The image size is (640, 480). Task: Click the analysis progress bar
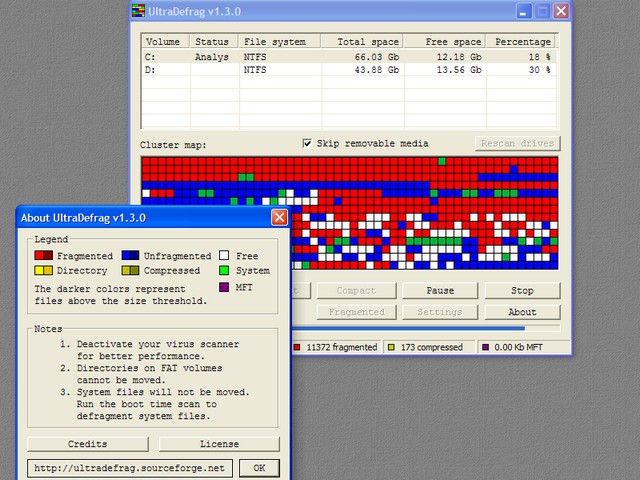tap(426, 328)
